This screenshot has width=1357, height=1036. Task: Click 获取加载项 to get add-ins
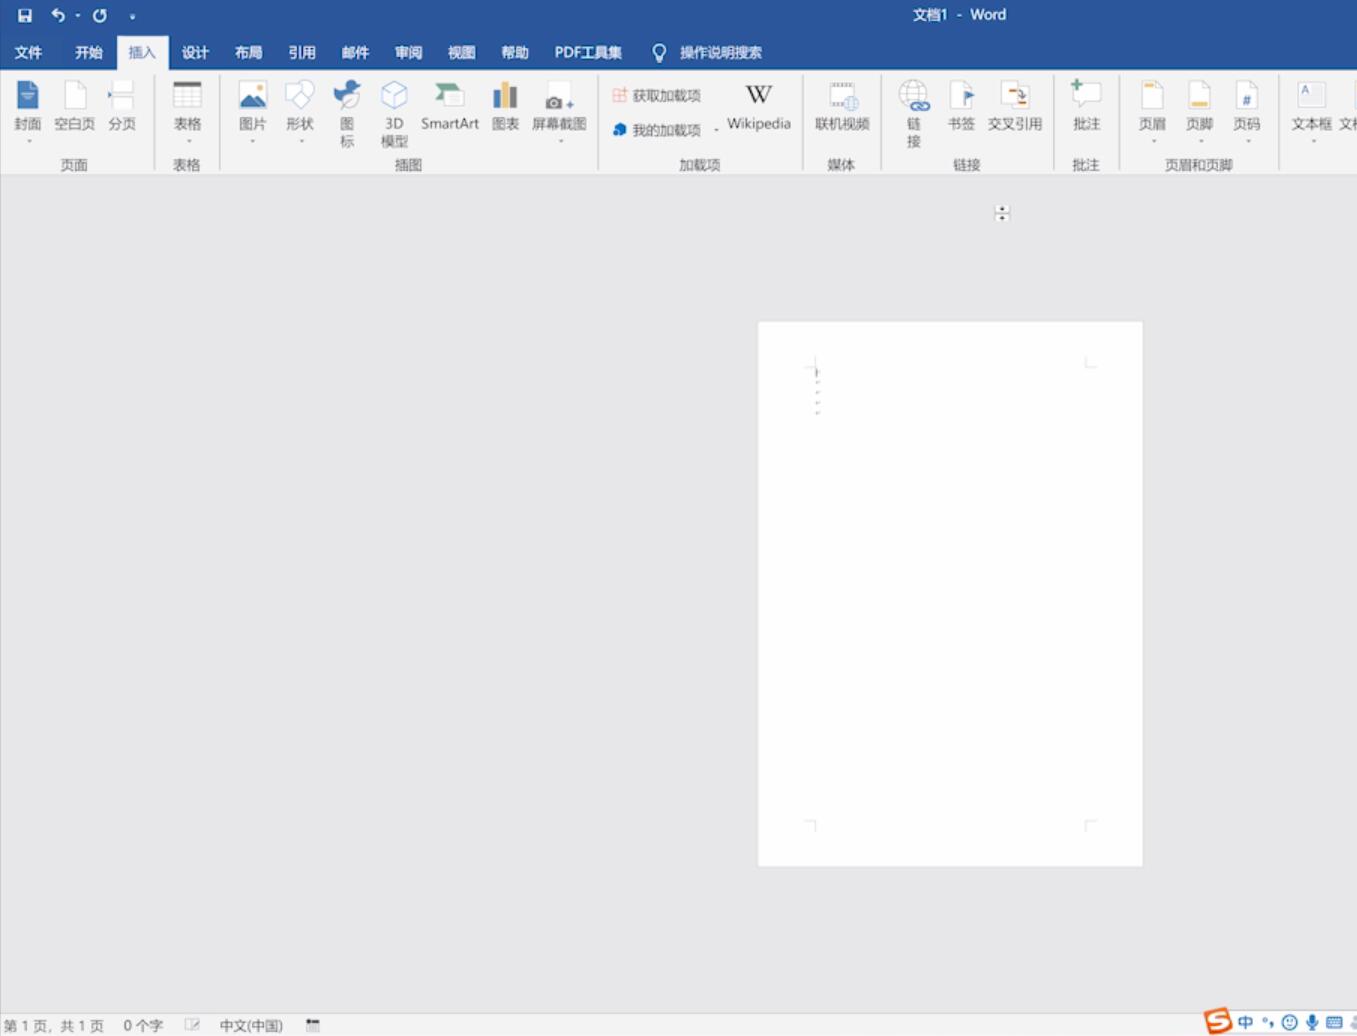tap(657, 96)
